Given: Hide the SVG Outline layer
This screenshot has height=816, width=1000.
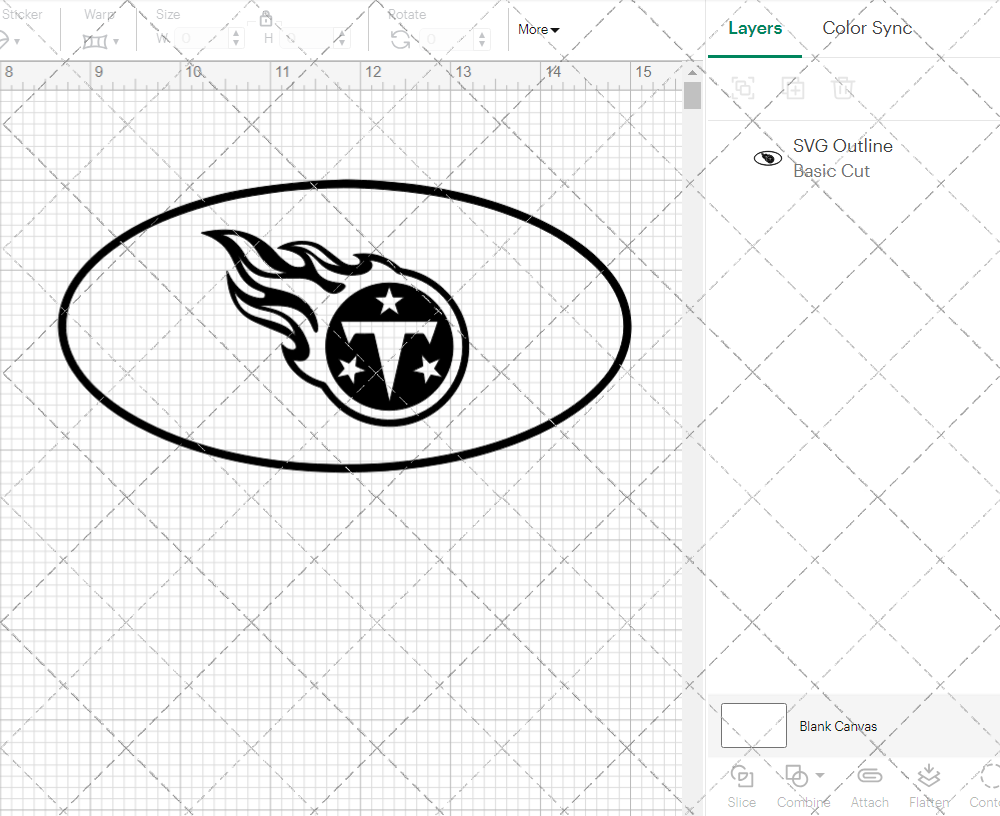Looking at the screenshot, I should click(x=767, y=158).
